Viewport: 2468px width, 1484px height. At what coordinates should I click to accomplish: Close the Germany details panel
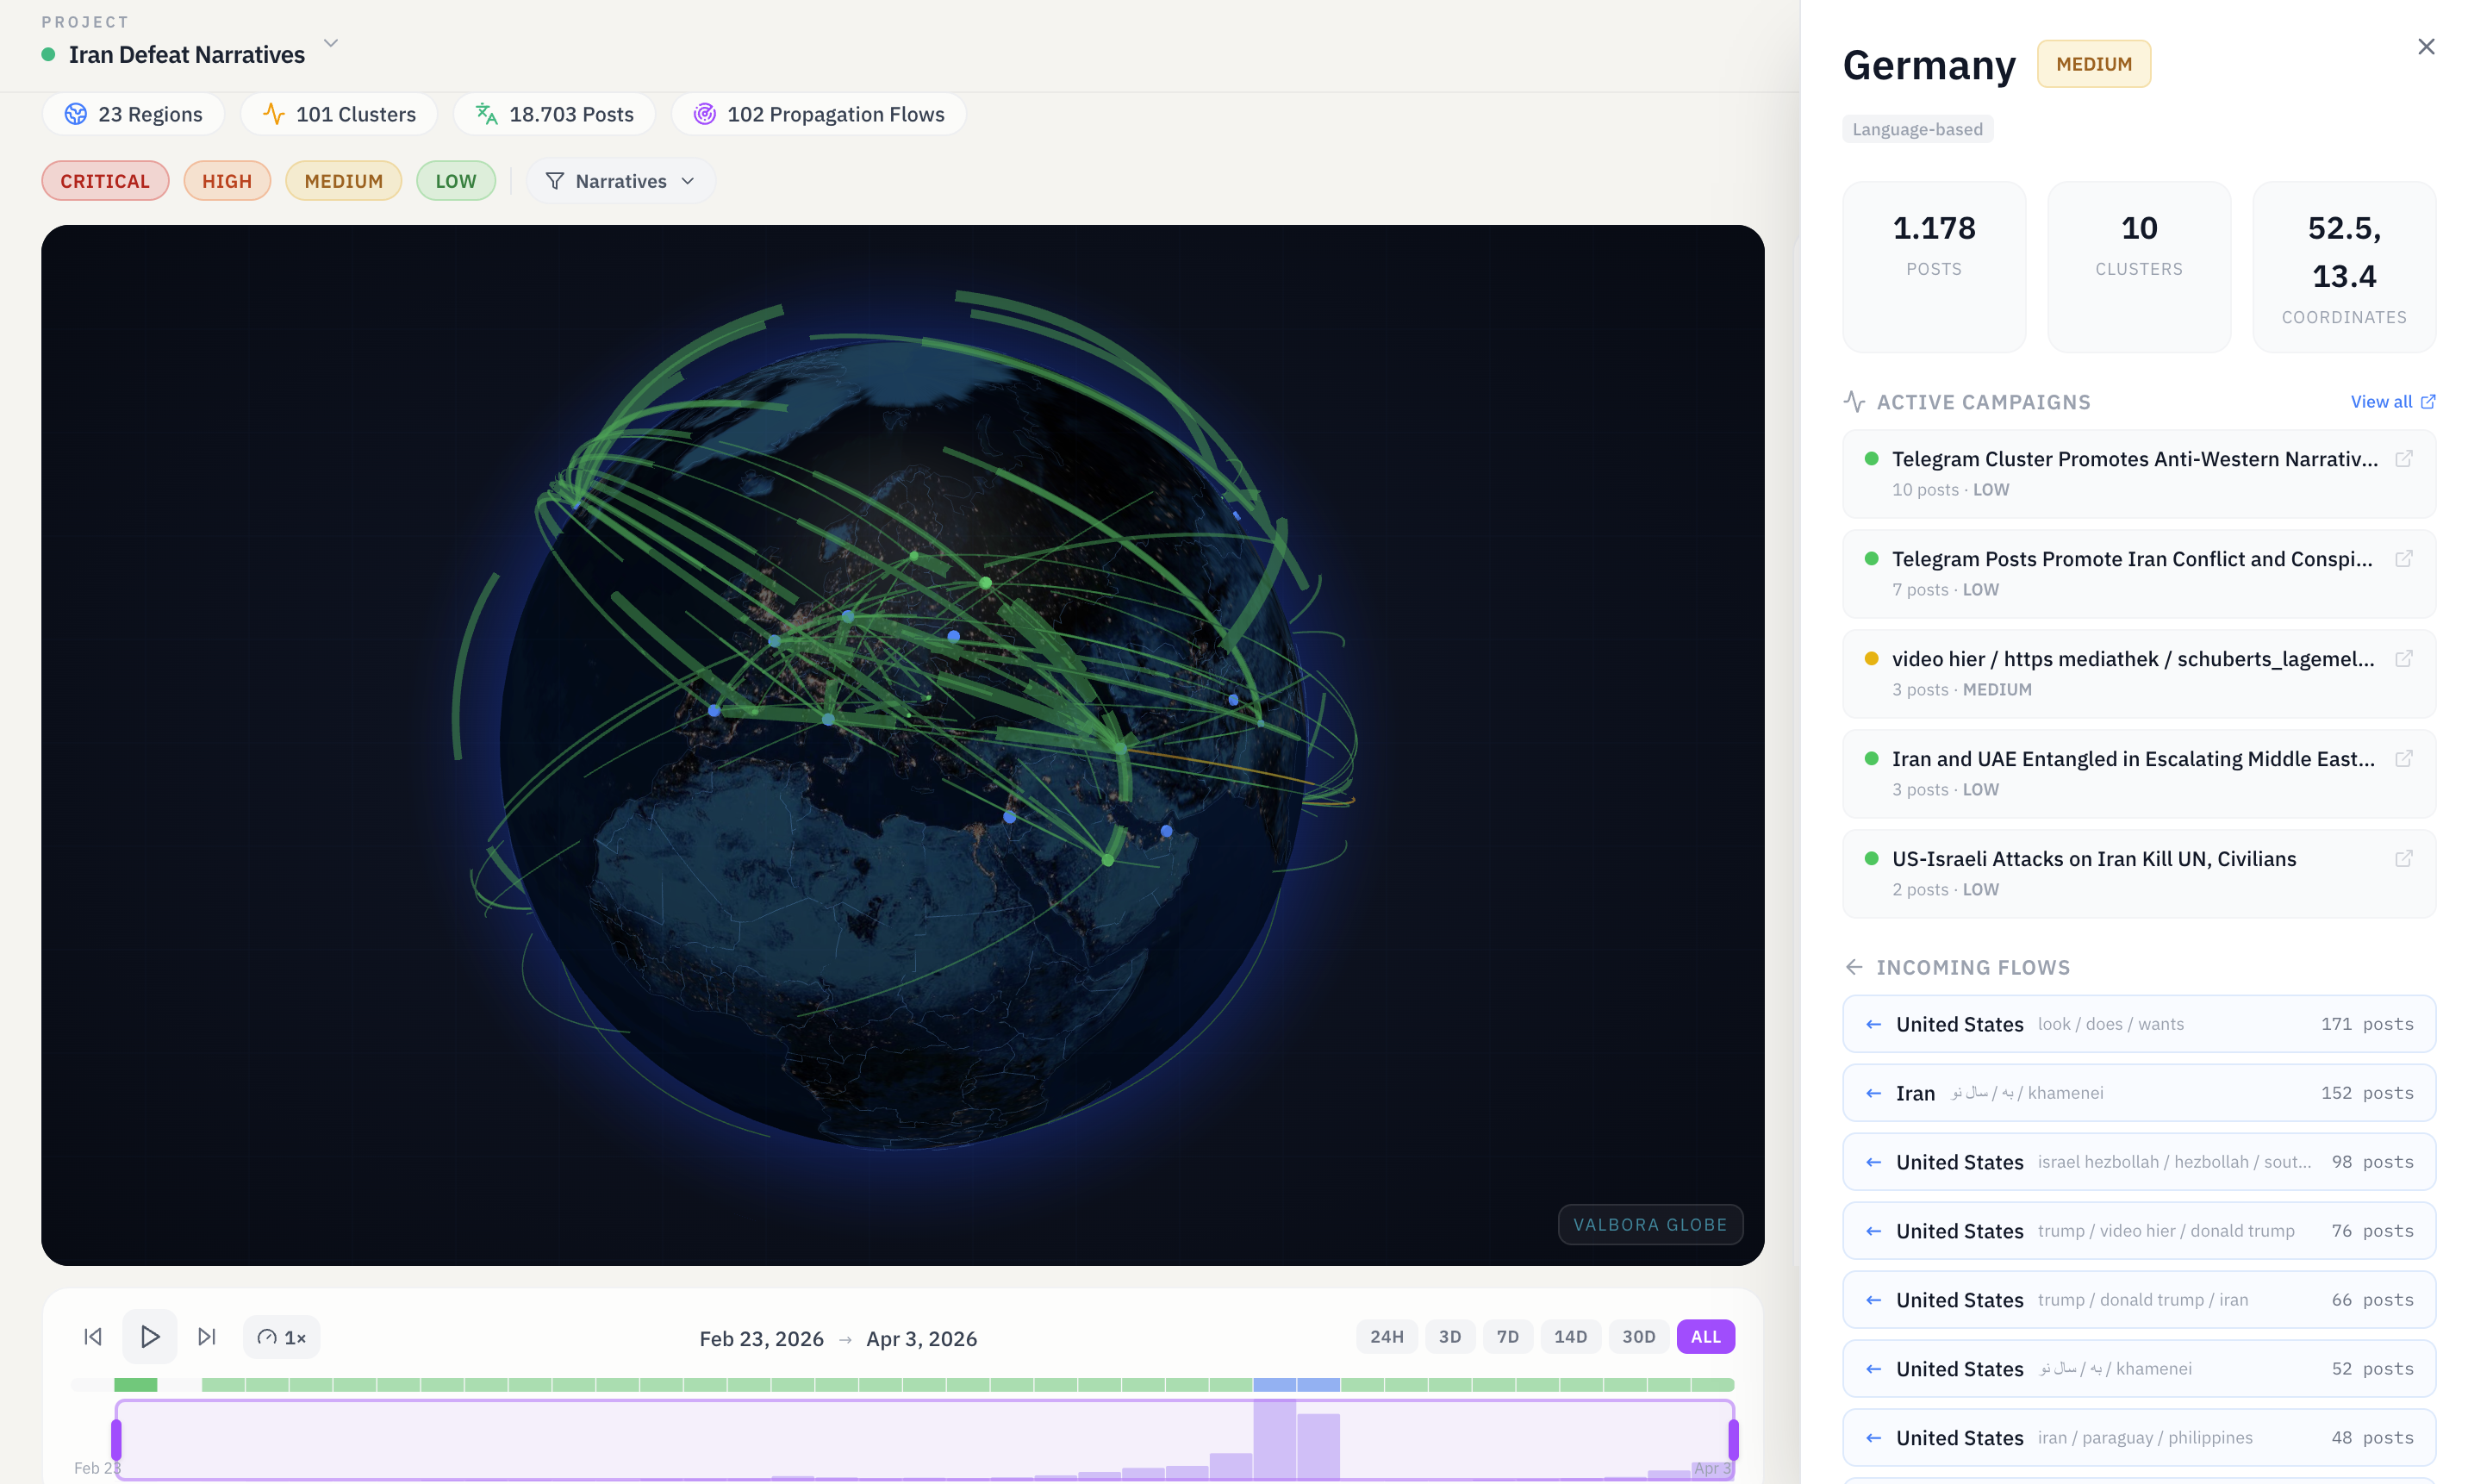tap(2425, 47)
